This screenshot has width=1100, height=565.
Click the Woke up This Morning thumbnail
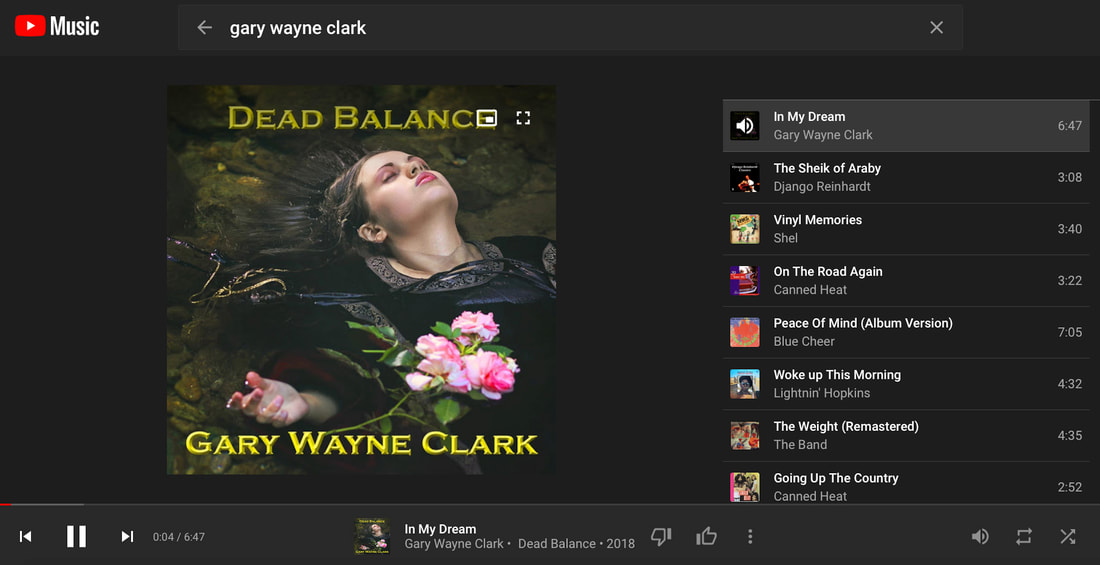pos(744,384)
